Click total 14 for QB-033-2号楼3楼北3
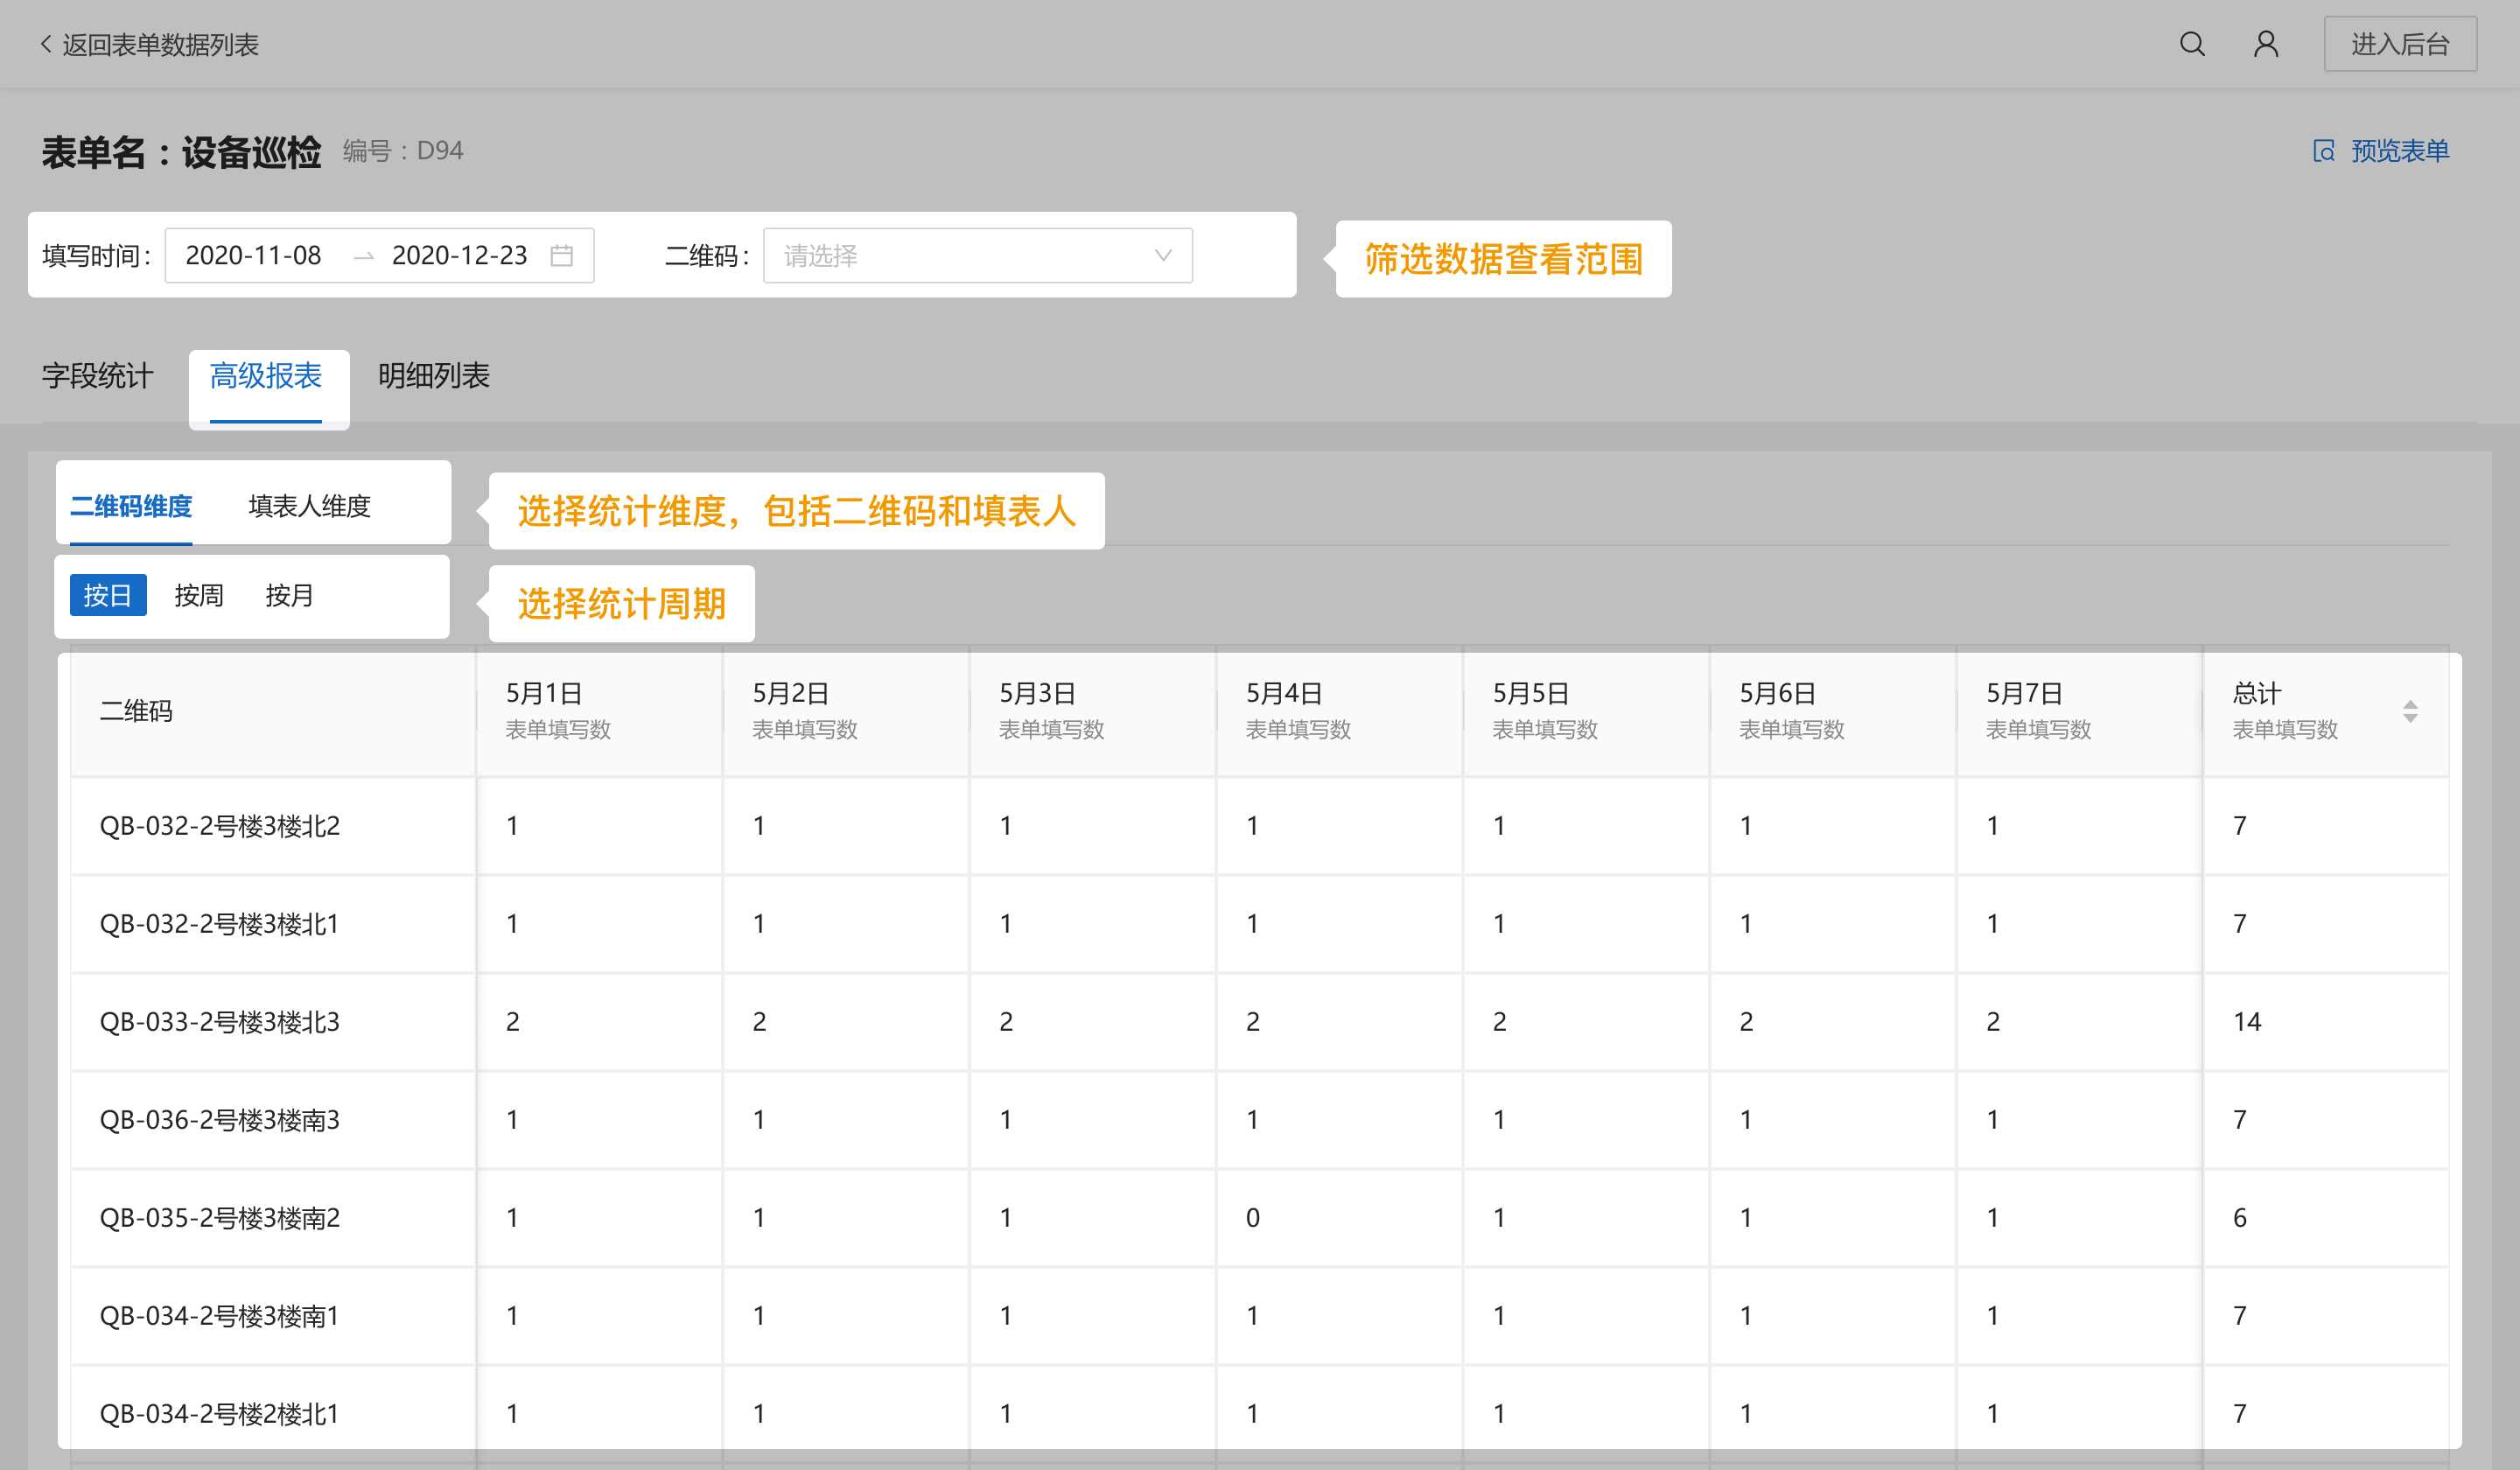 [2247, 1022]
